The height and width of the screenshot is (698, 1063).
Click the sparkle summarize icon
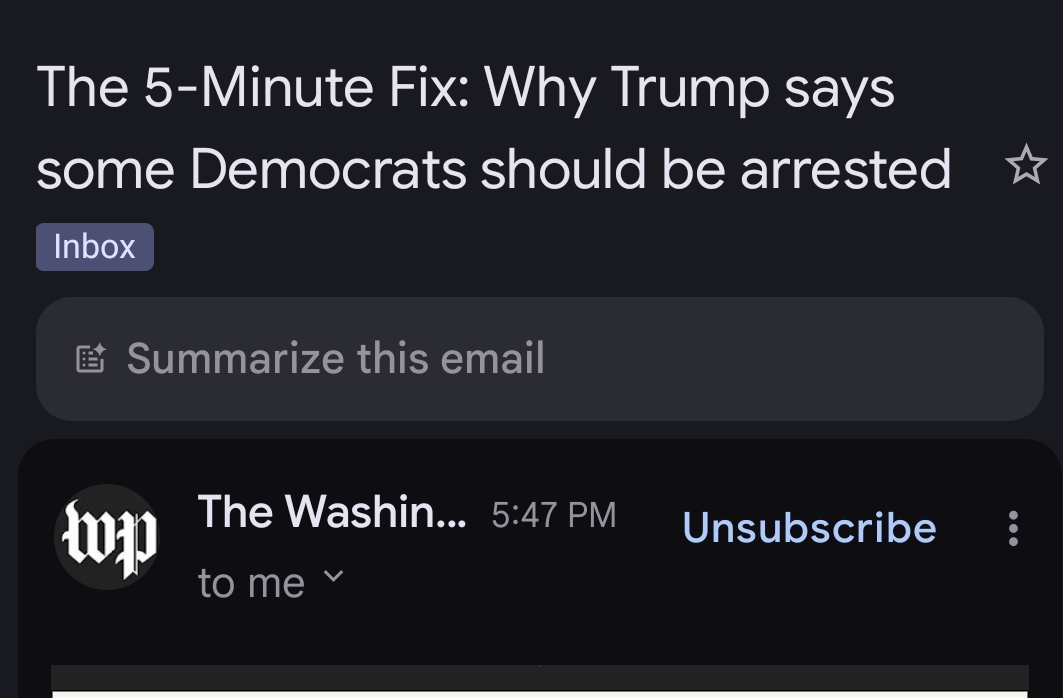(91, 358)
